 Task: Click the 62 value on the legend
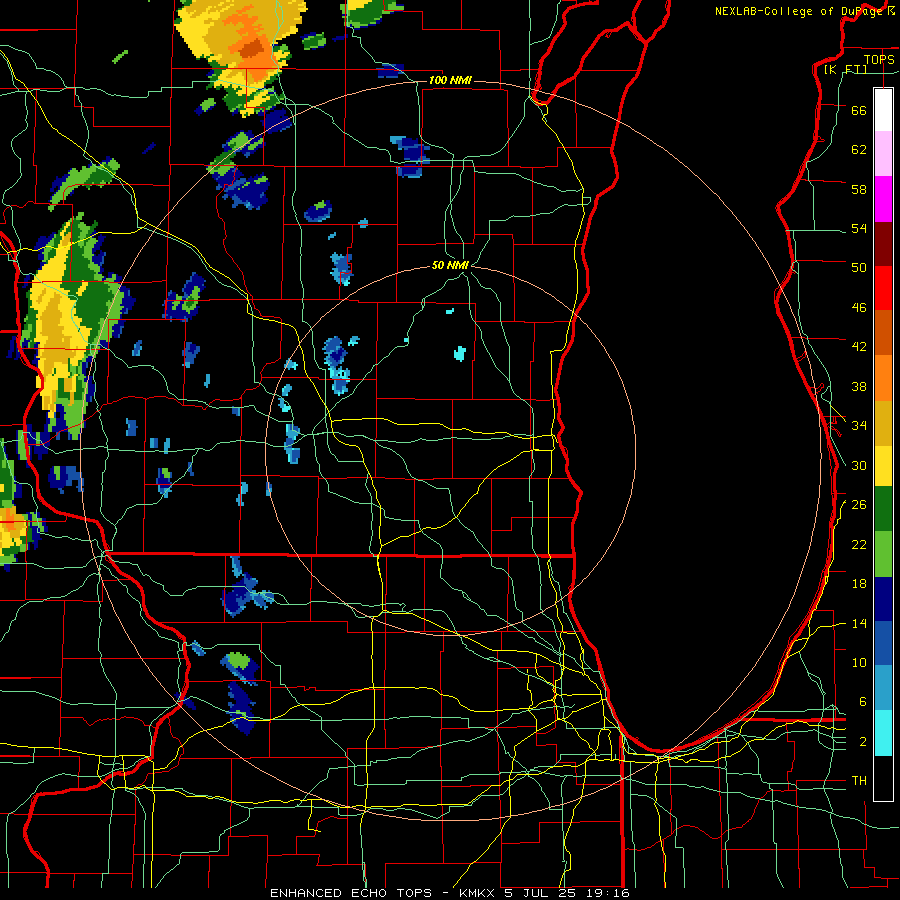point(859,149)
